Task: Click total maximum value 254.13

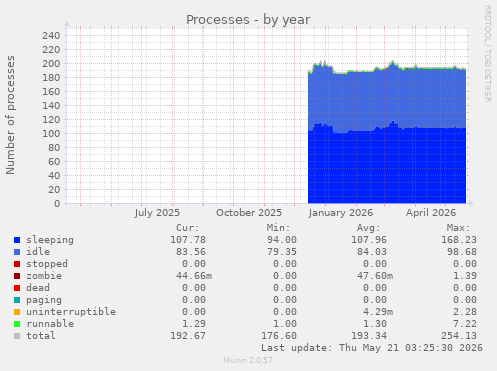Action: 459,336
